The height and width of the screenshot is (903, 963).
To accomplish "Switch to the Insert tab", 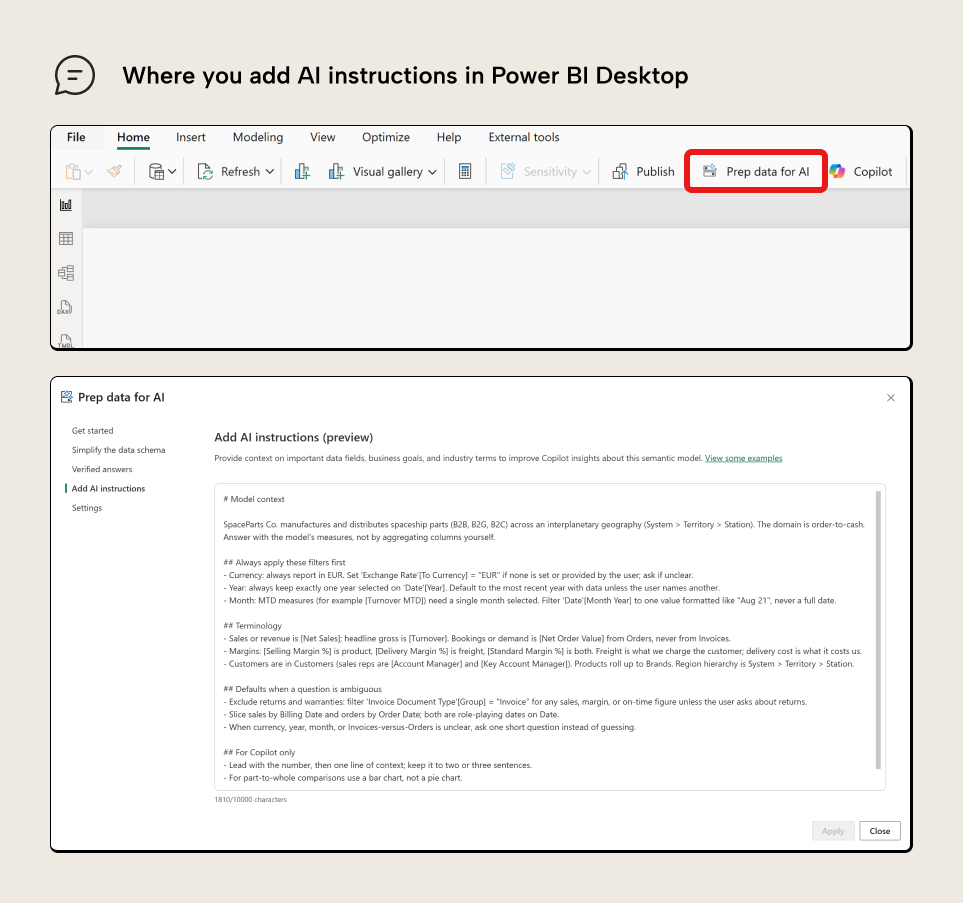I will tap(190, 137).
